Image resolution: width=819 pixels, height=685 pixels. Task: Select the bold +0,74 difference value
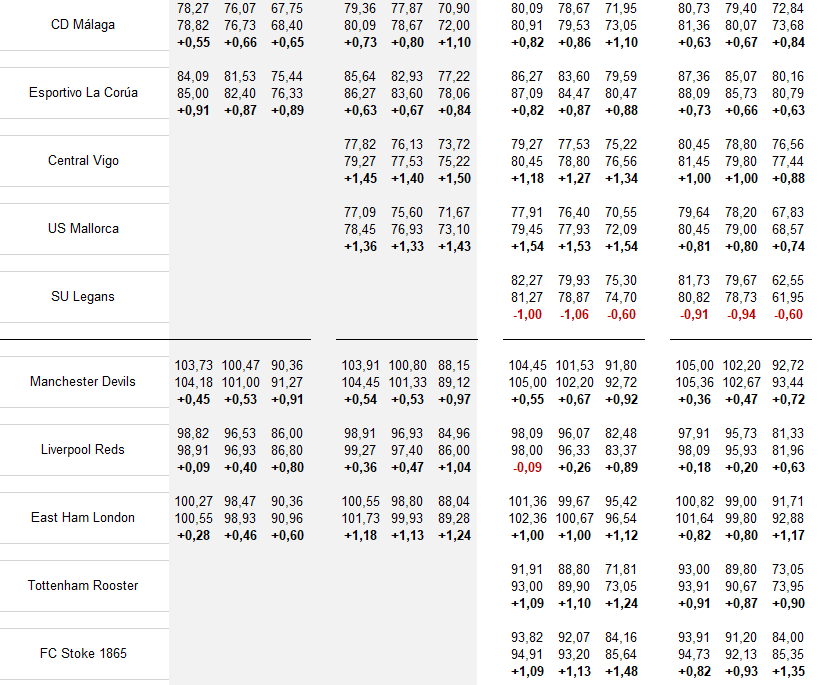[x=789, y=247]
